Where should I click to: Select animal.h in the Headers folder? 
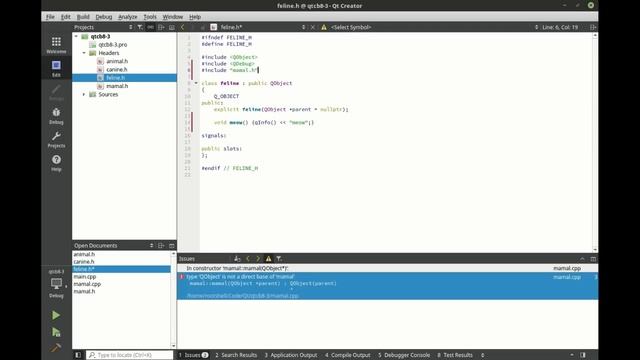click(x=117, y=61)
